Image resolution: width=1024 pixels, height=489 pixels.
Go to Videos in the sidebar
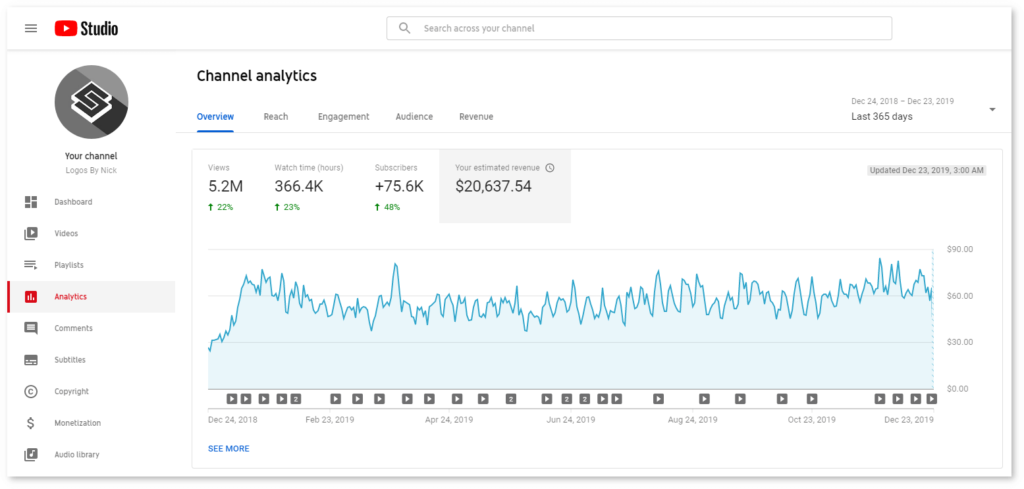(65, 234)
